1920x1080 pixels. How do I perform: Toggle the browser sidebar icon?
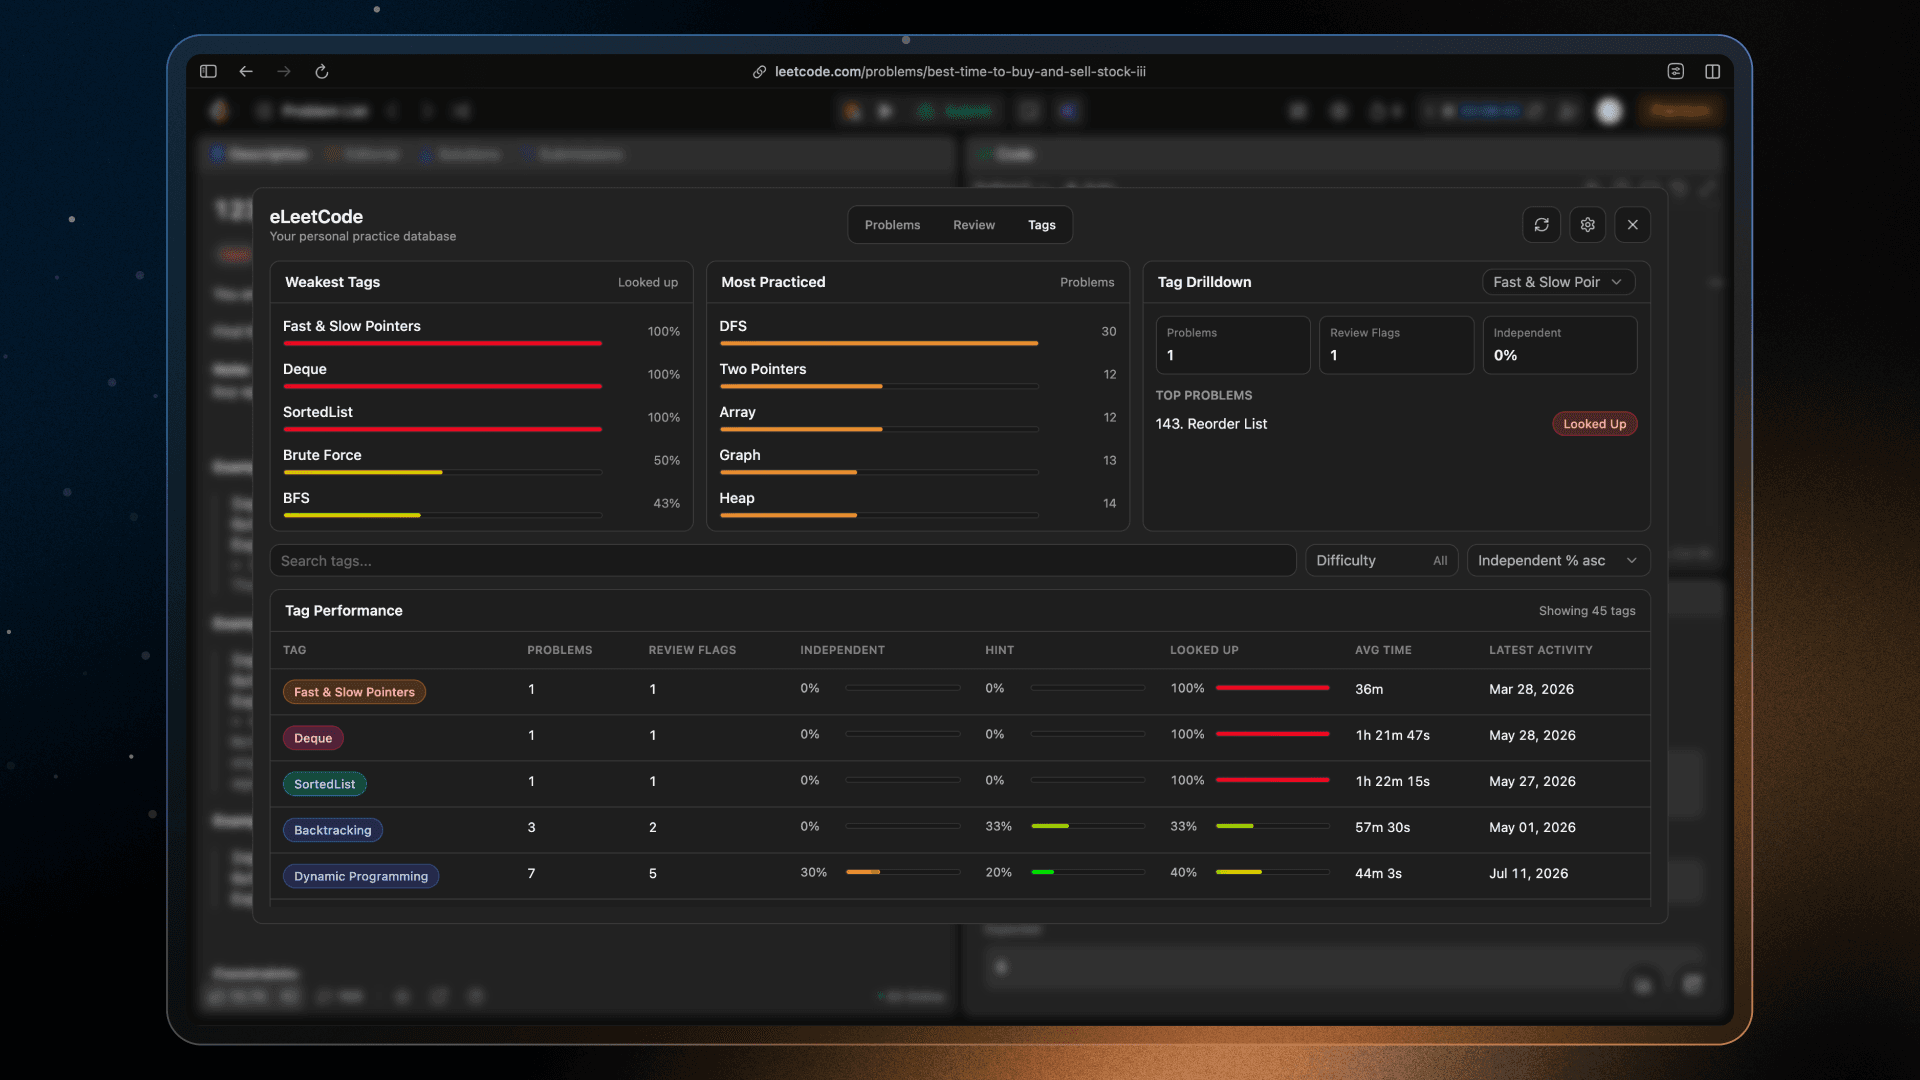208,71
